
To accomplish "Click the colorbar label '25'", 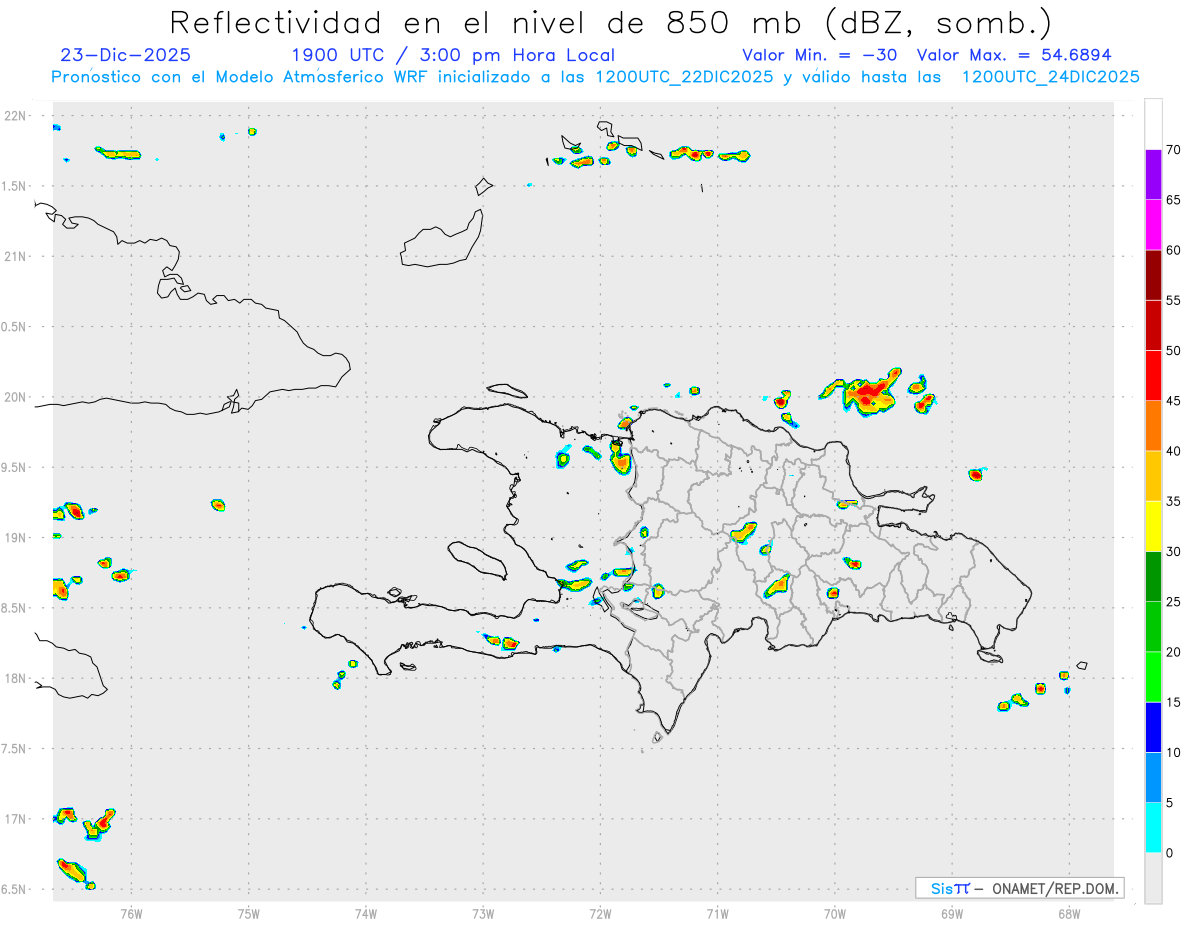I will (x=1174, y=602).
